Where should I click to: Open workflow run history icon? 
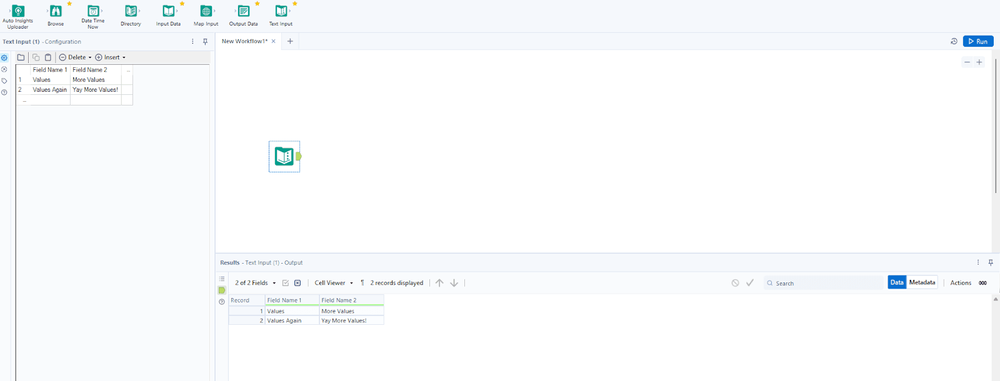click(953, 41)
